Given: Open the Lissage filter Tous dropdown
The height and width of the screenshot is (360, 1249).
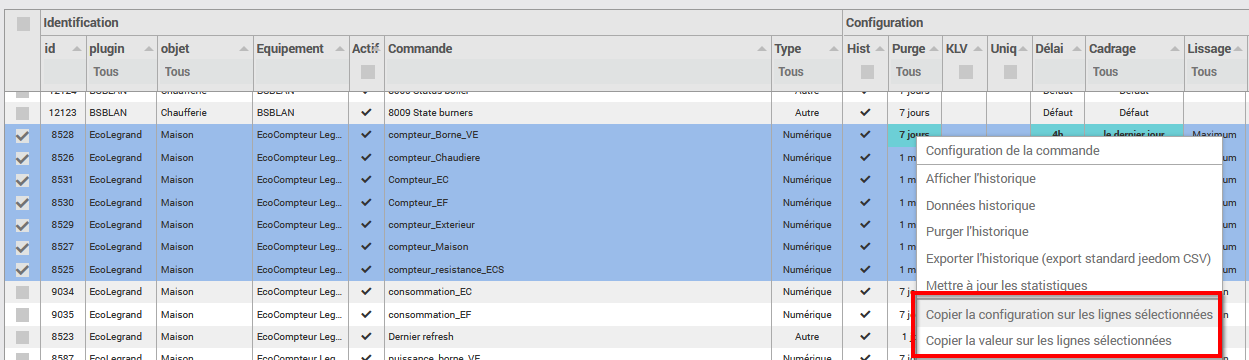Looking at the screenshot, I should coord(1216,72).
